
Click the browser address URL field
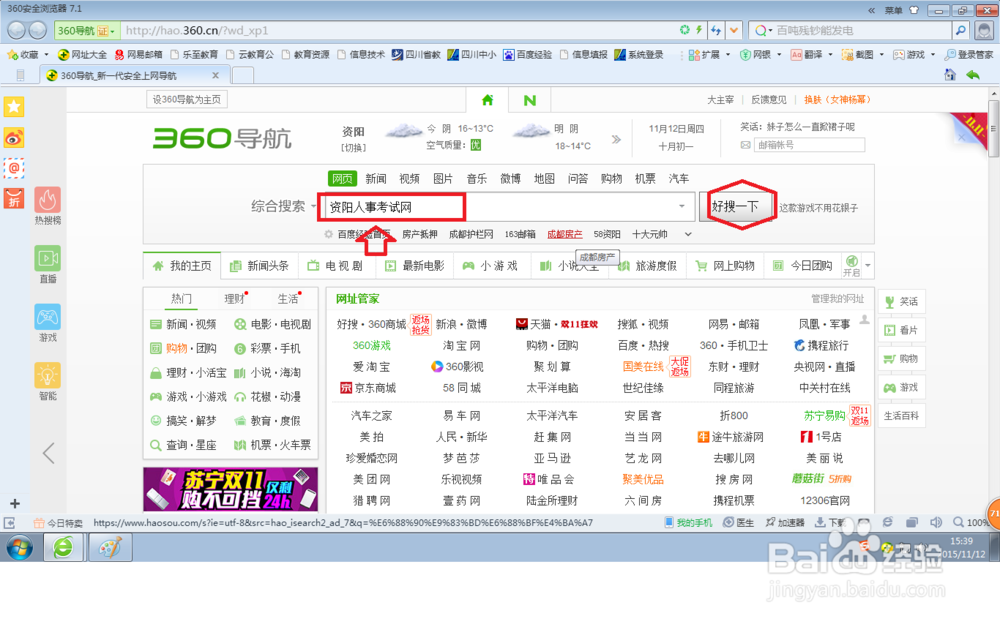tap(399, 30)
